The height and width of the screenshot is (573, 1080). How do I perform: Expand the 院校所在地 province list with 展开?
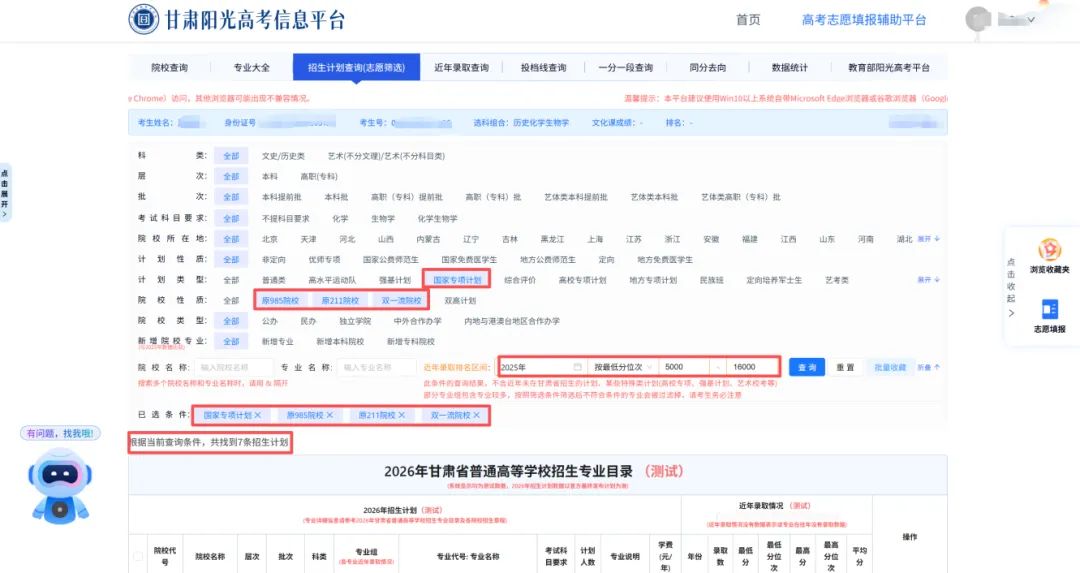[x=928, y=239]
